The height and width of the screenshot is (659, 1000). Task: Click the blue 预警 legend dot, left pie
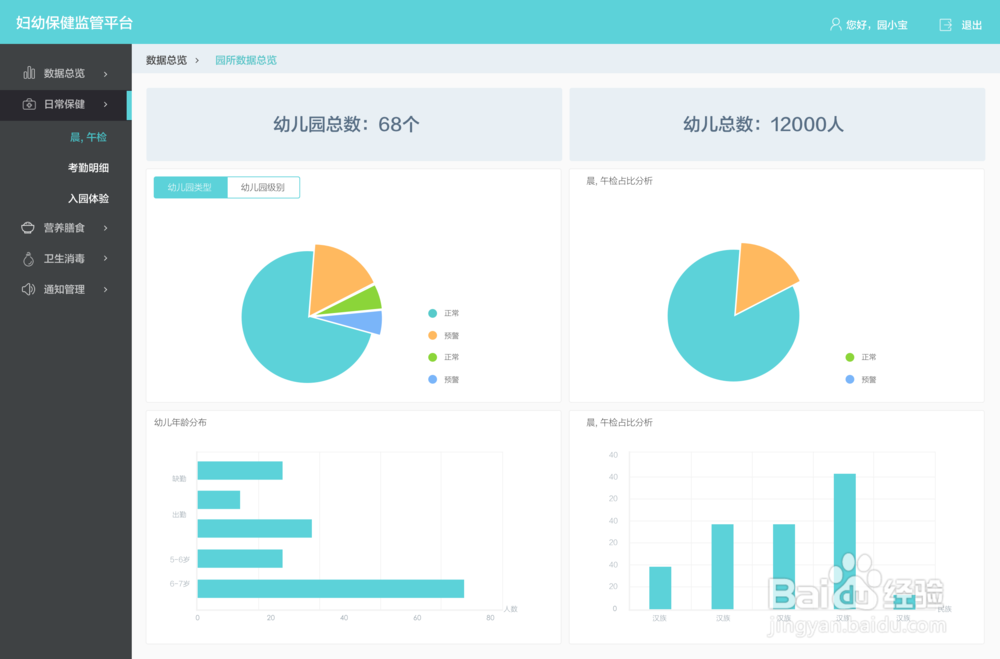(432, 380)
